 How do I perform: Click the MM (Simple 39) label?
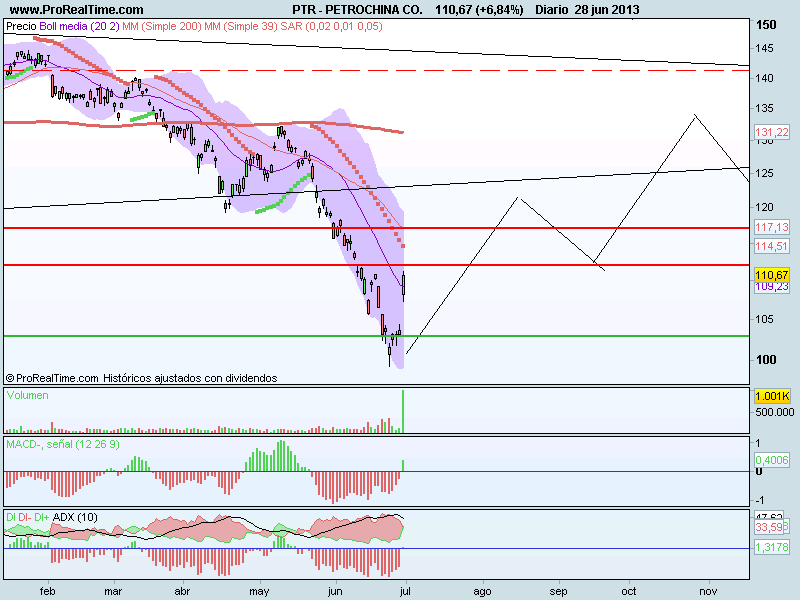pos(241,26)
